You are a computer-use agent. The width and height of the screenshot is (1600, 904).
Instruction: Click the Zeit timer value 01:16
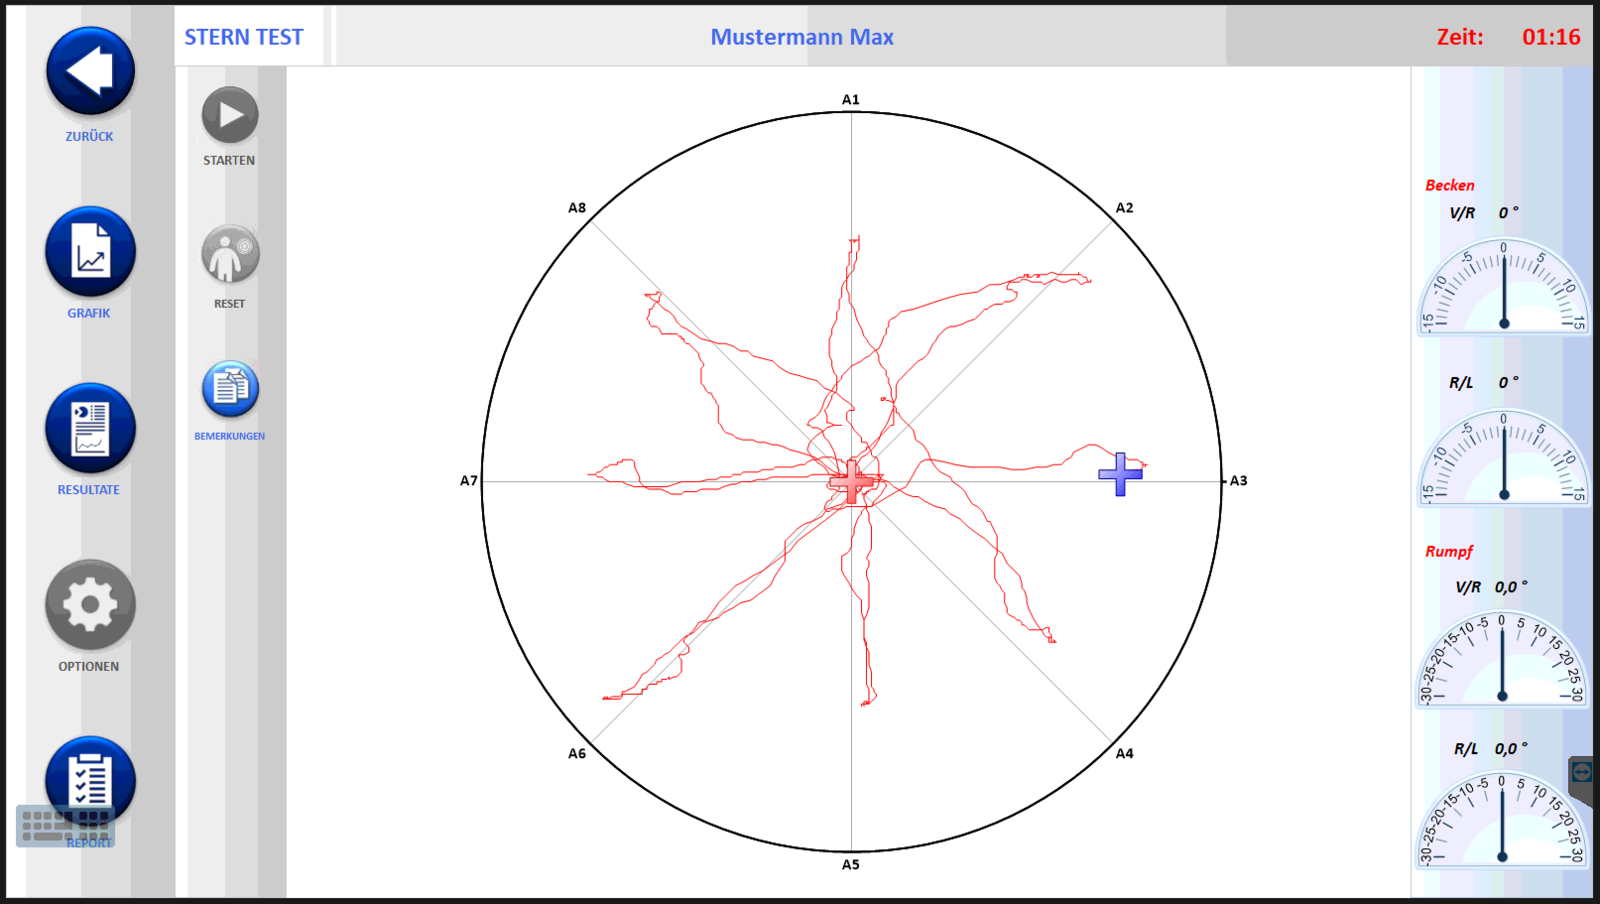point(1551,37)
